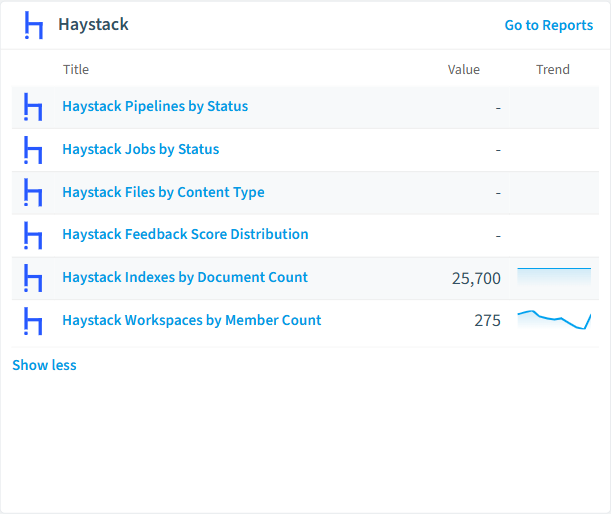The height and width of the screenshot is (514, 611).
Task: Open Haystack Workspaces by Member Count report
Action: (192, 320)
